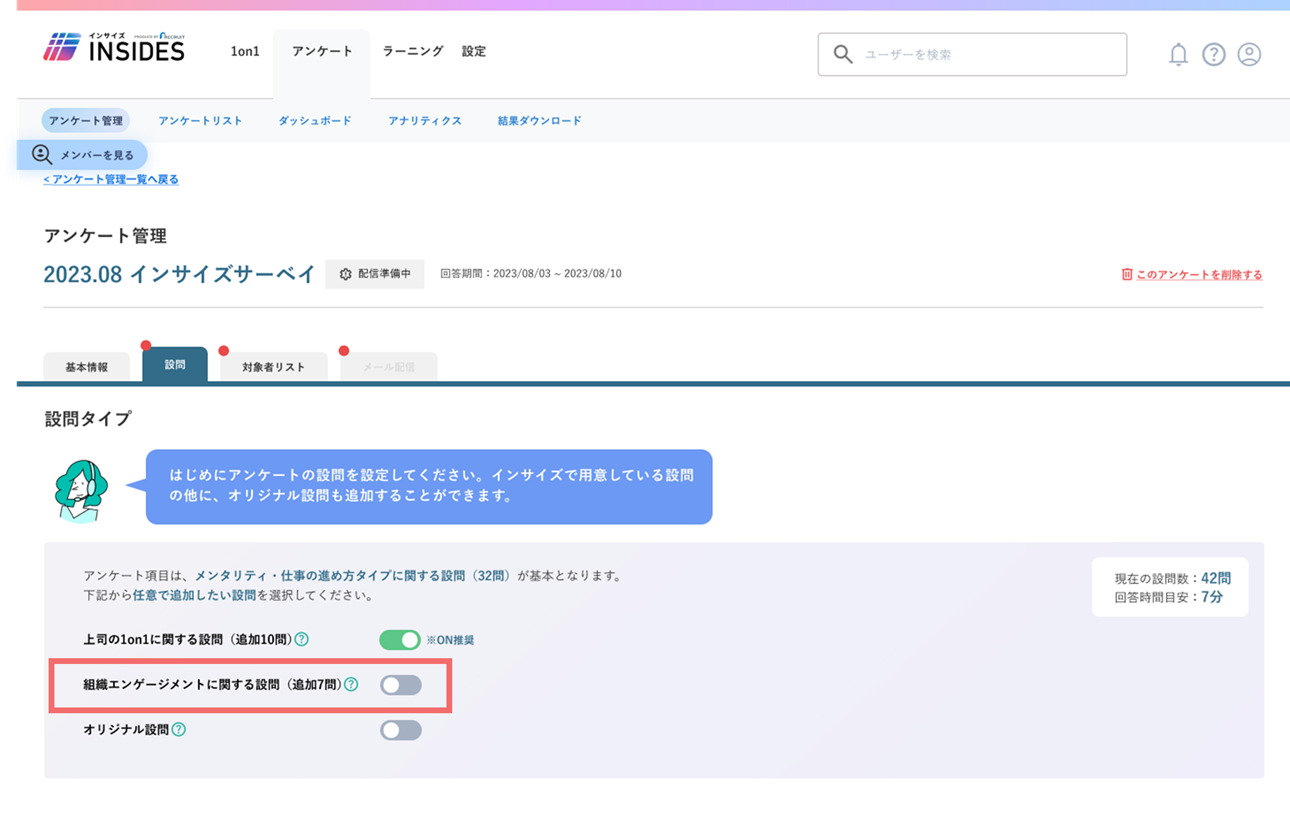Switch to the 対象者リスト tab
The height and width of the screenshot is (813, 1290).
click(274, 367)
